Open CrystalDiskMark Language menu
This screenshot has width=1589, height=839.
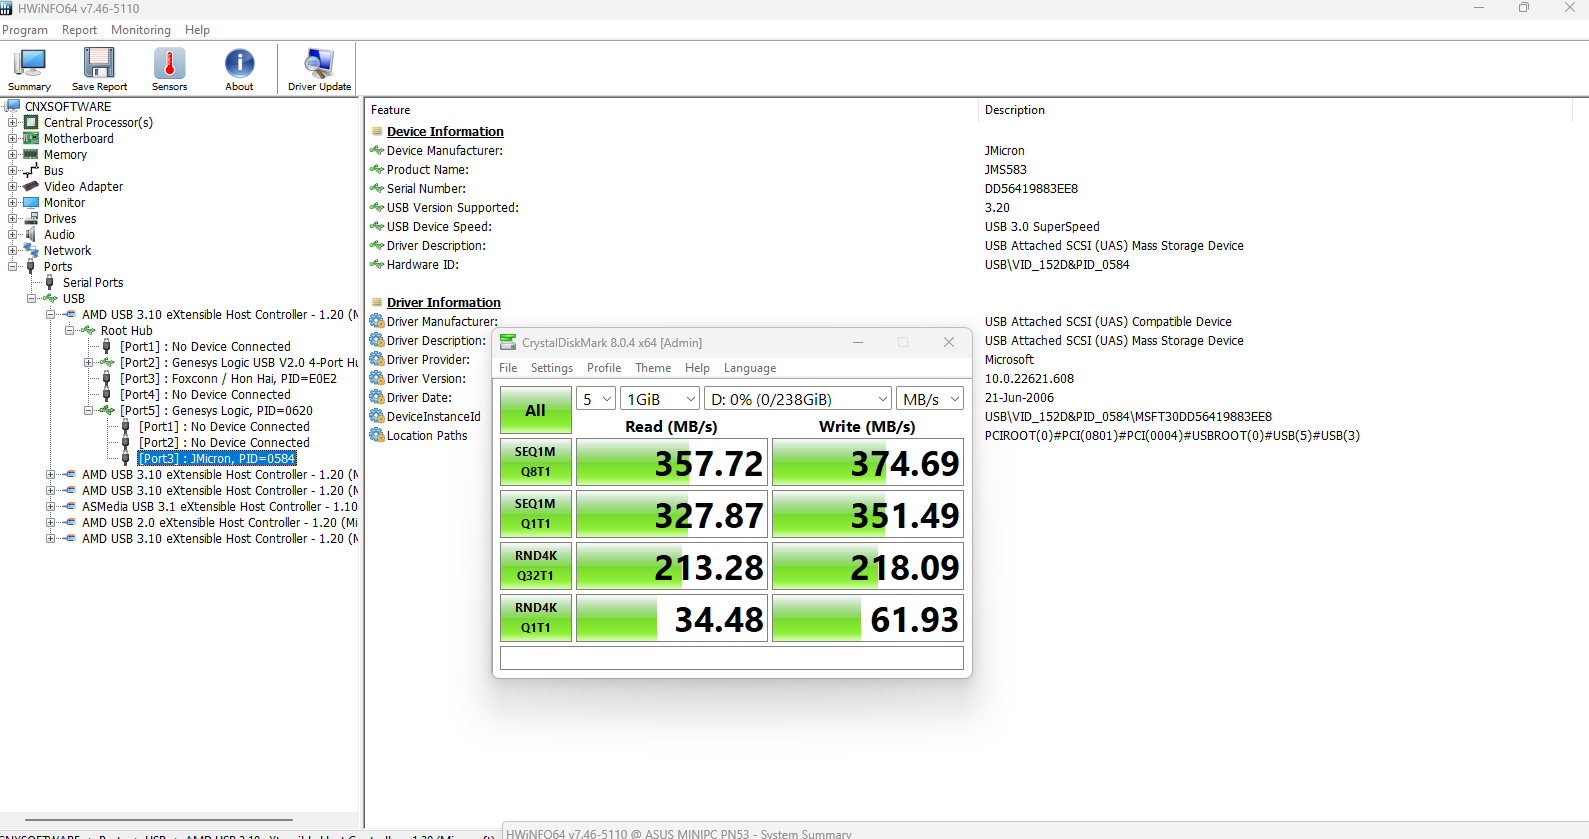[x=750, y=368]
